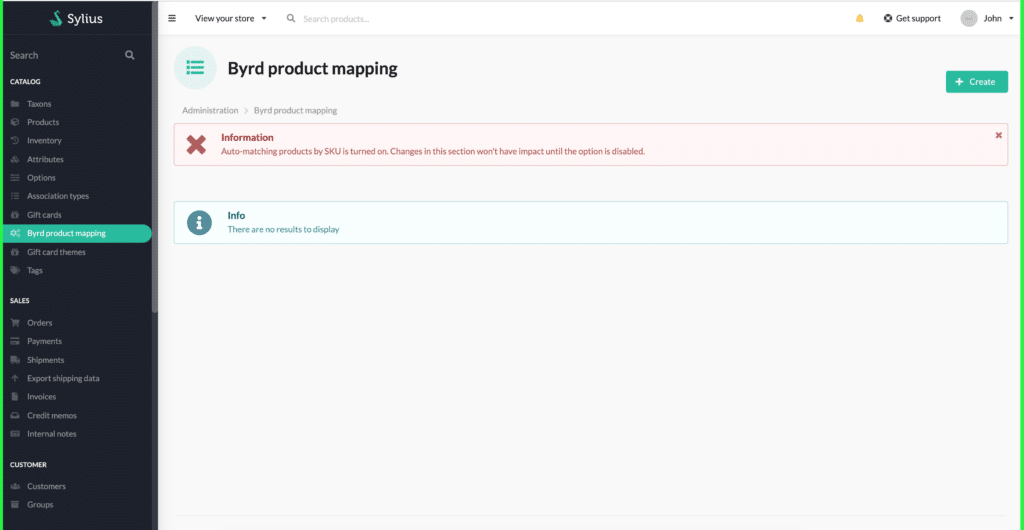
Task: Click the Shipments truck icon
Action: pyautogui.click(x=15, y=360)
